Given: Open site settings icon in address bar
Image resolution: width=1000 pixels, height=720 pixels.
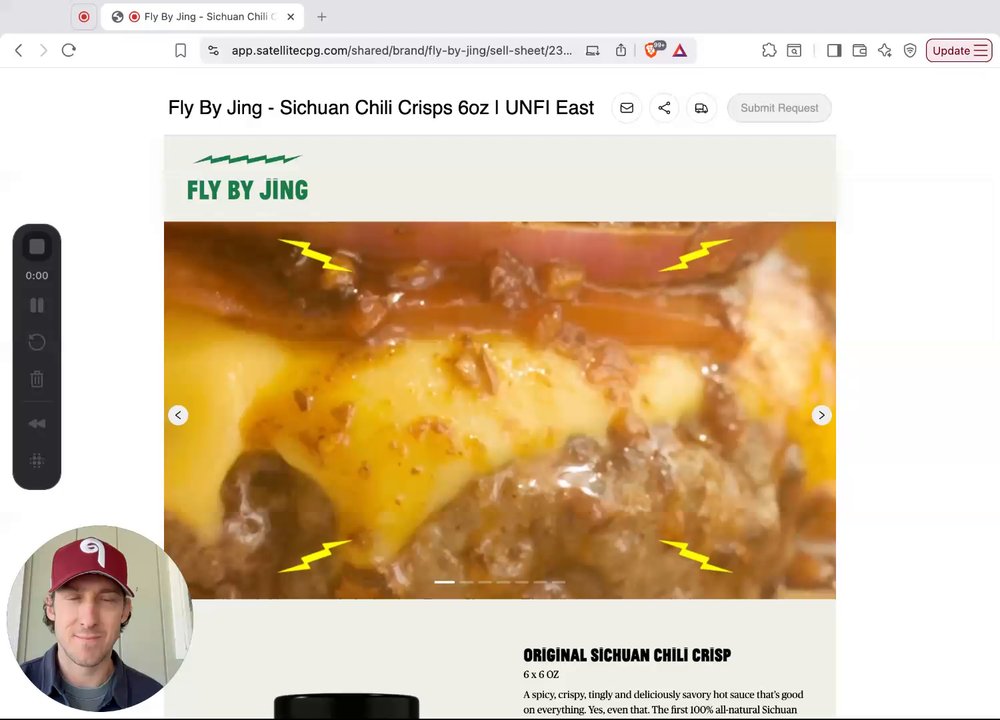Looking at the screenshot, I should pyautogui.click(x=214, y=50).
